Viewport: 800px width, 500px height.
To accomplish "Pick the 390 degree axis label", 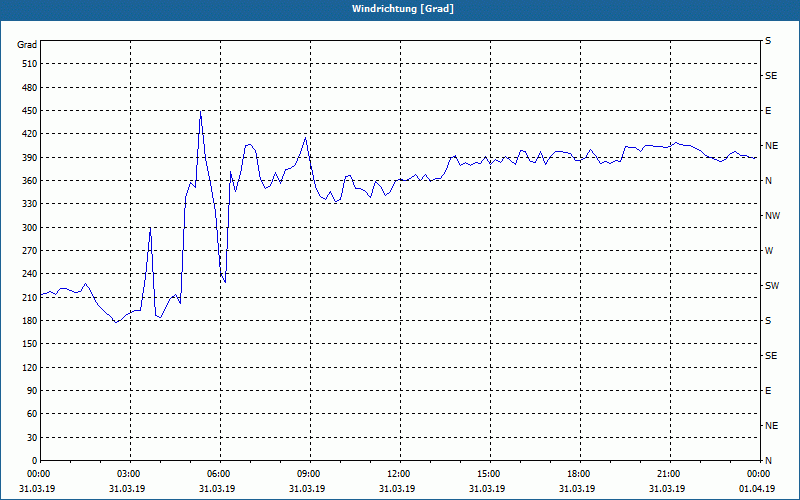I will point(30,158).
